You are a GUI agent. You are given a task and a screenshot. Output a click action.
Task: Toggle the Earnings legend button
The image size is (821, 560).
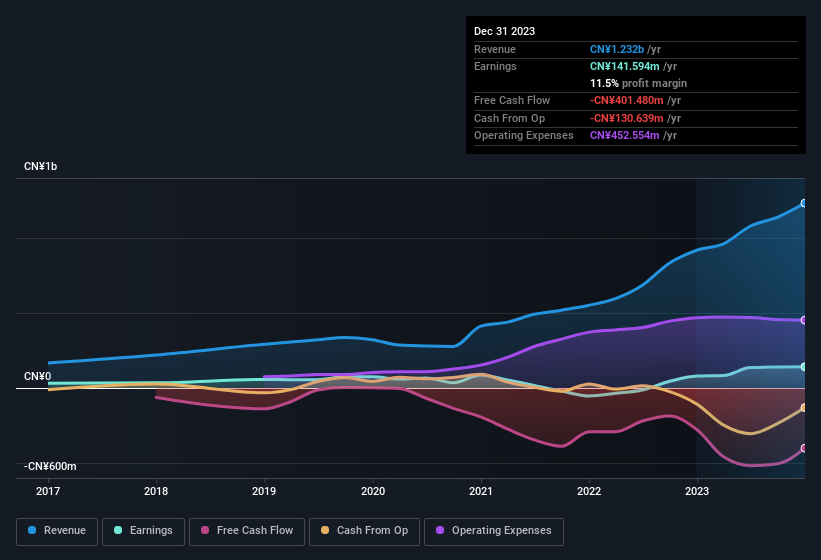(143, 531)
